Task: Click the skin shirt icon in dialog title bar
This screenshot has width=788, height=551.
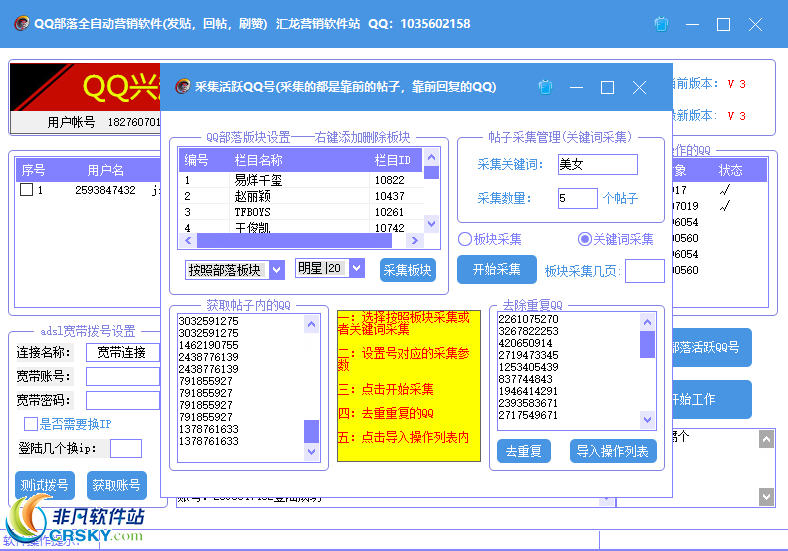Action: click(x=545, y=87)
